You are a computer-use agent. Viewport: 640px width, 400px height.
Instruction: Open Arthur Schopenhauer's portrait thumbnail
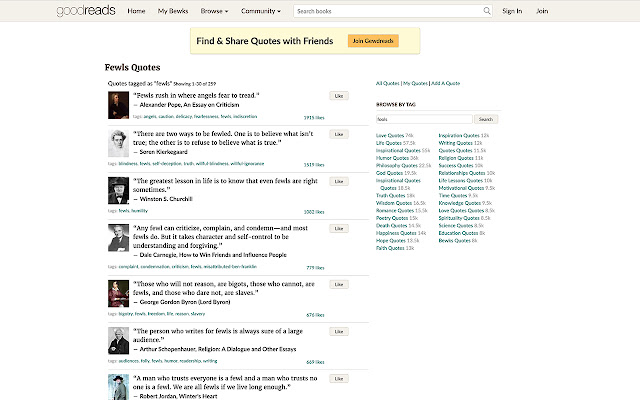click(x=118, y=341)
